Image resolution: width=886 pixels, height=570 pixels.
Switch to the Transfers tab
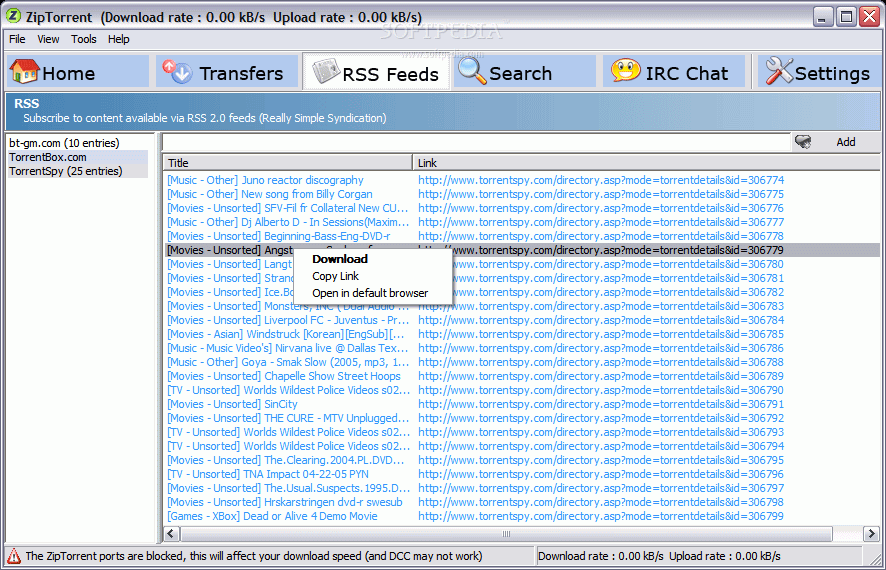pyautogui.click(x=227, y=72)
